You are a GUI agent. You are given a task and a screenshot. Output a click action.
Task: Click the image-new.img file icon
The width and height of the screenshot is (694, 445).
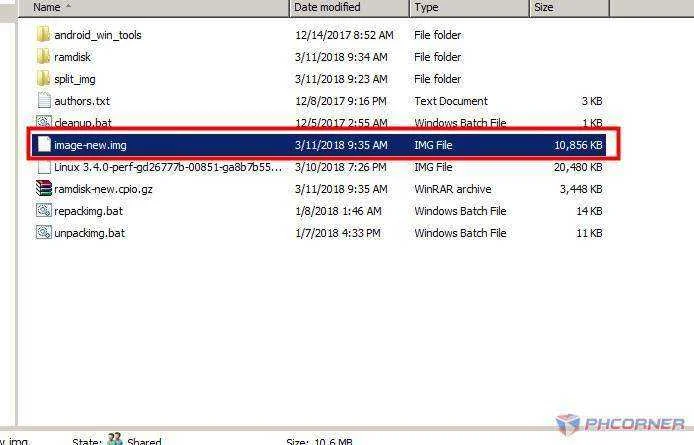tap(44, 144)
